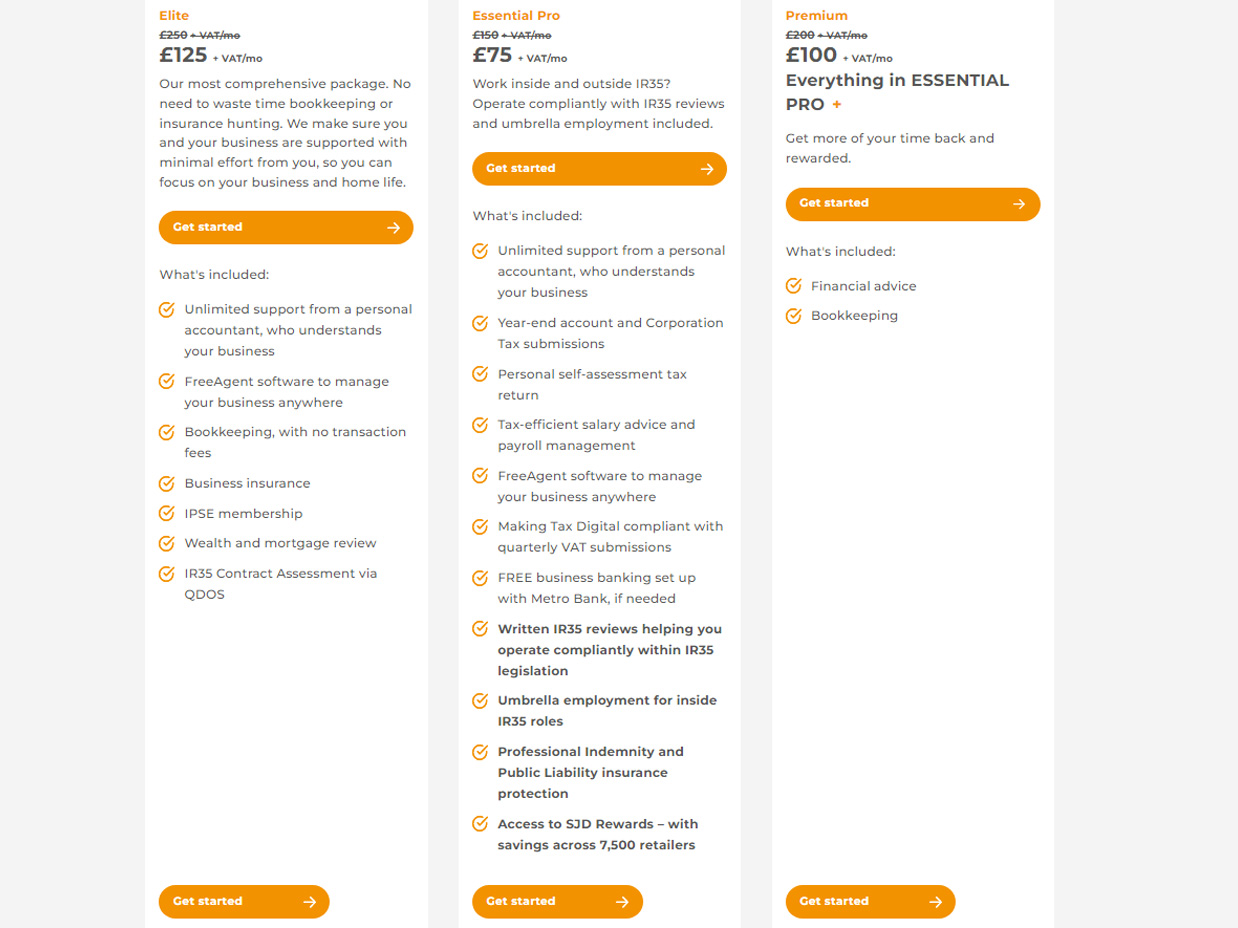Click the top Get started button under Essential Pro
Viewport: 1238px width, 928px height.
coord(599,169)
